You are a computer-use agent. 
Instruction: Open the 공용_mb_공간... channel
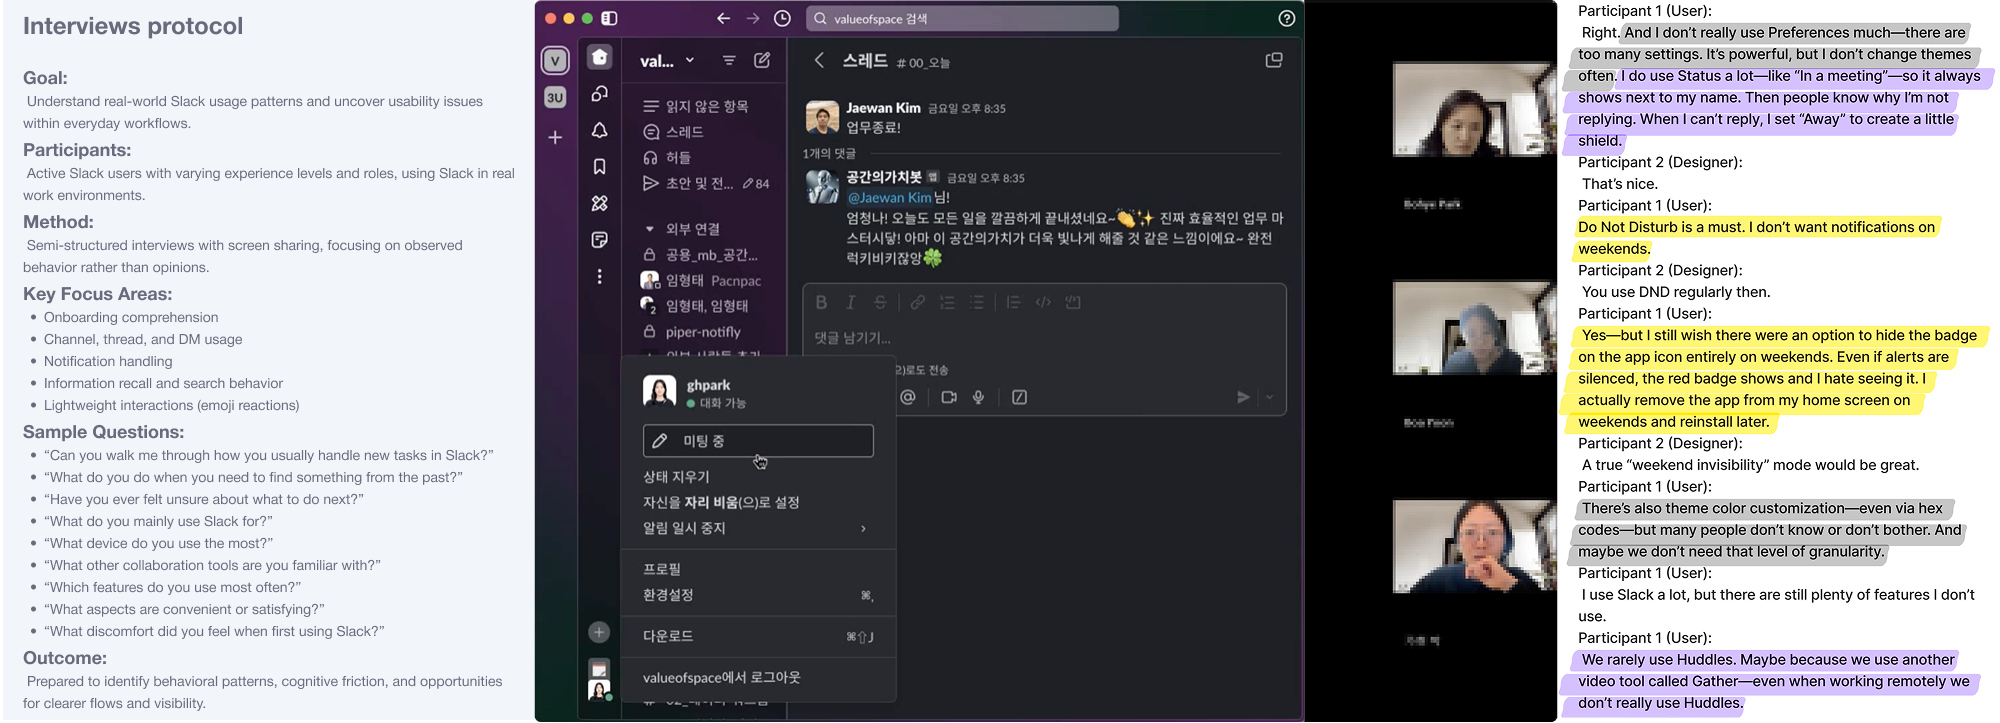point(702,255)
